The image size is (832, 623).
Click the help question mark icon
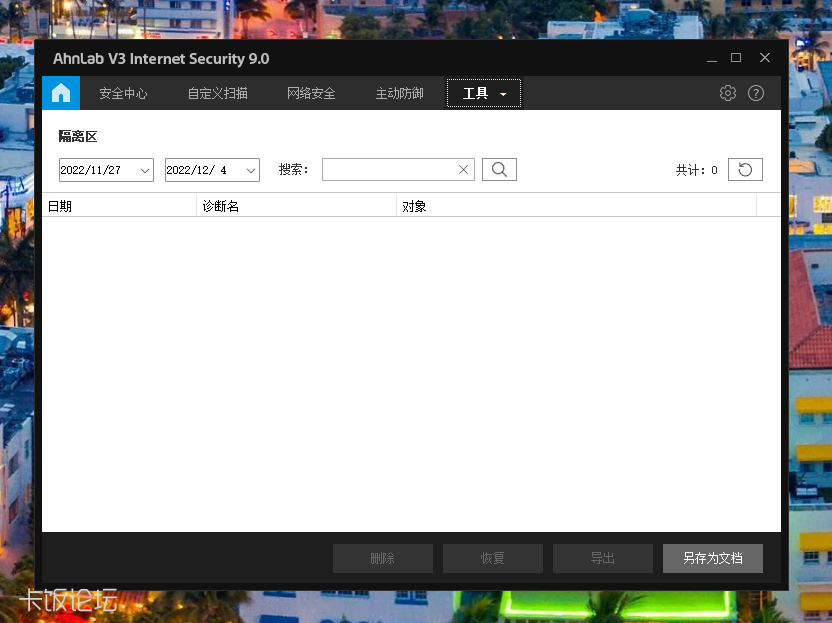756,92
